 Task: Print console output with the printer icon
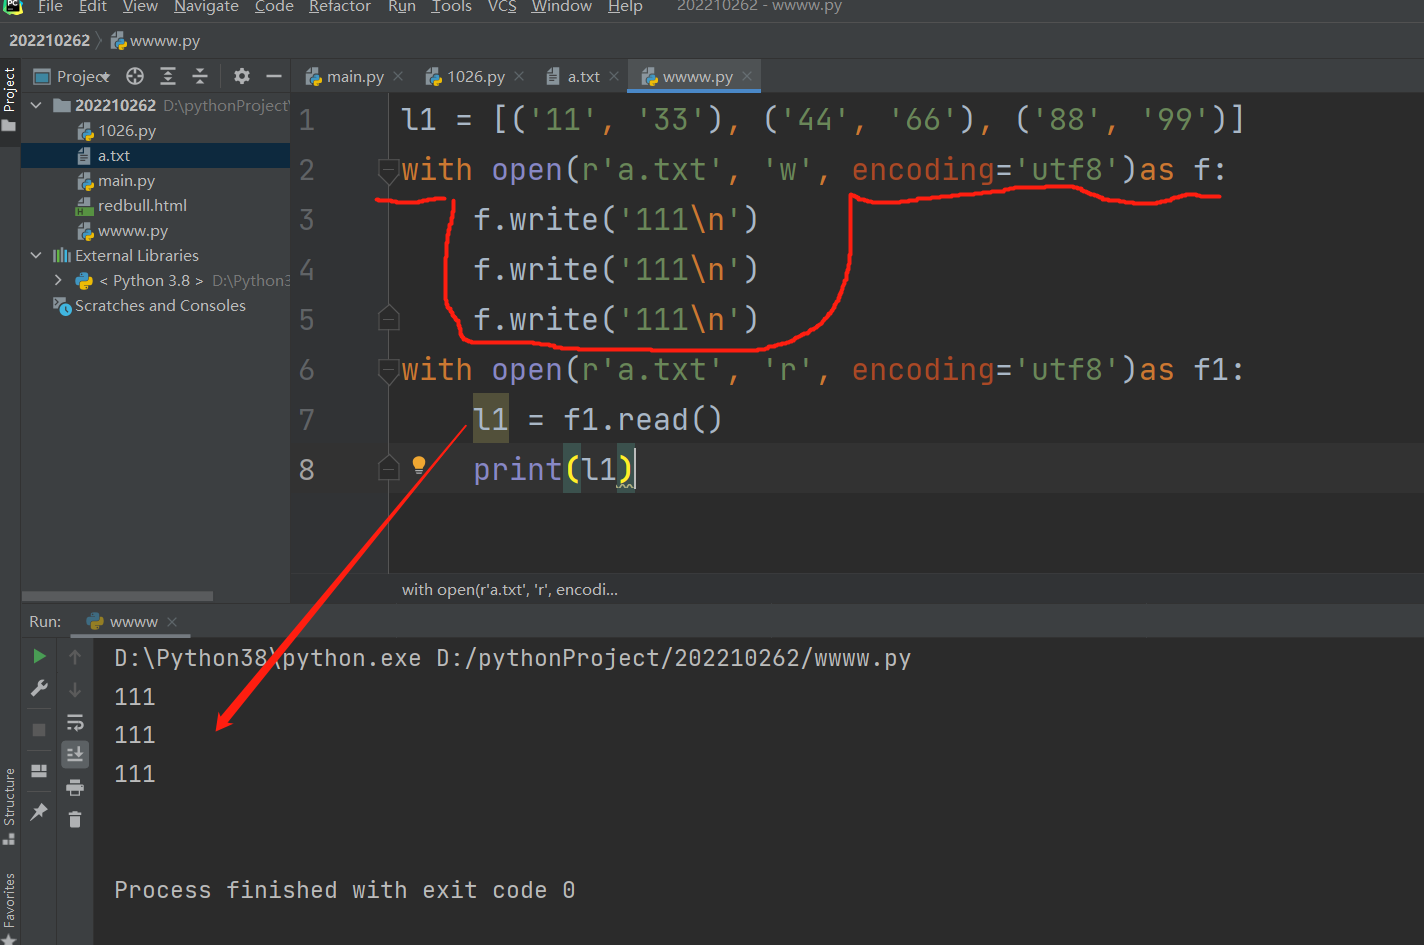click(x=75, y=788)
